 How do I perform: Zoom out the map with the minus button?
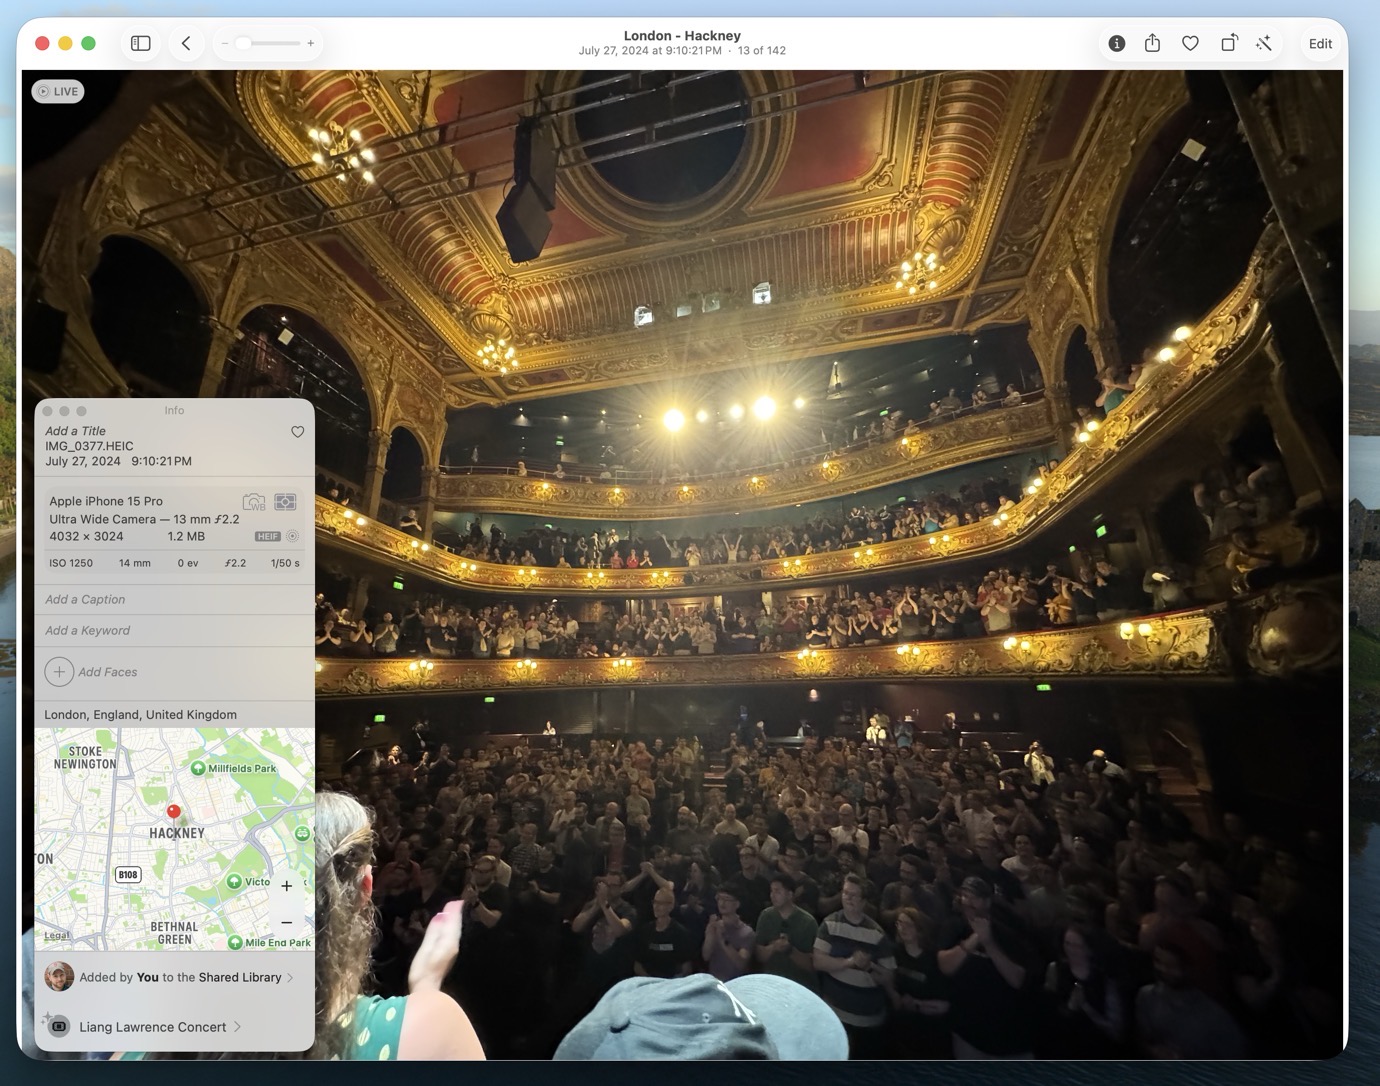click(x=287, y=922)
